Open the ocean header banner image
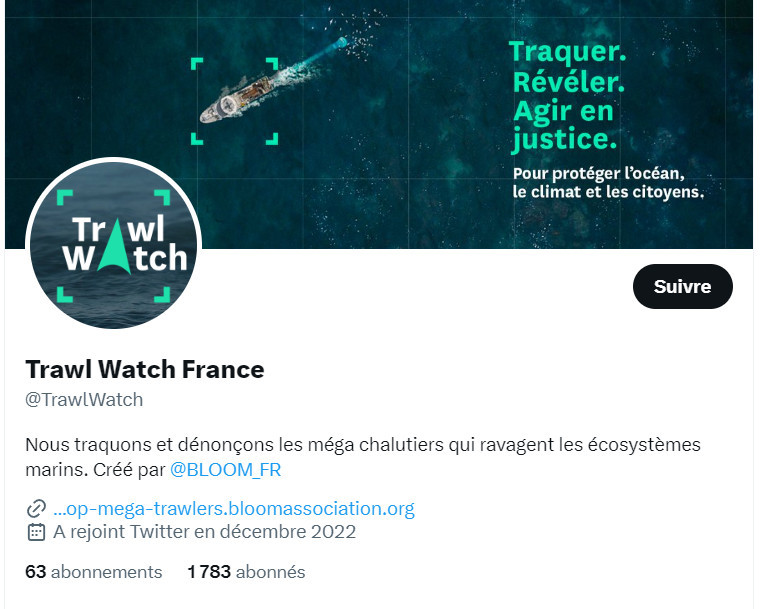This screenshot has height=609, width=766. click(x=379, y=125)
